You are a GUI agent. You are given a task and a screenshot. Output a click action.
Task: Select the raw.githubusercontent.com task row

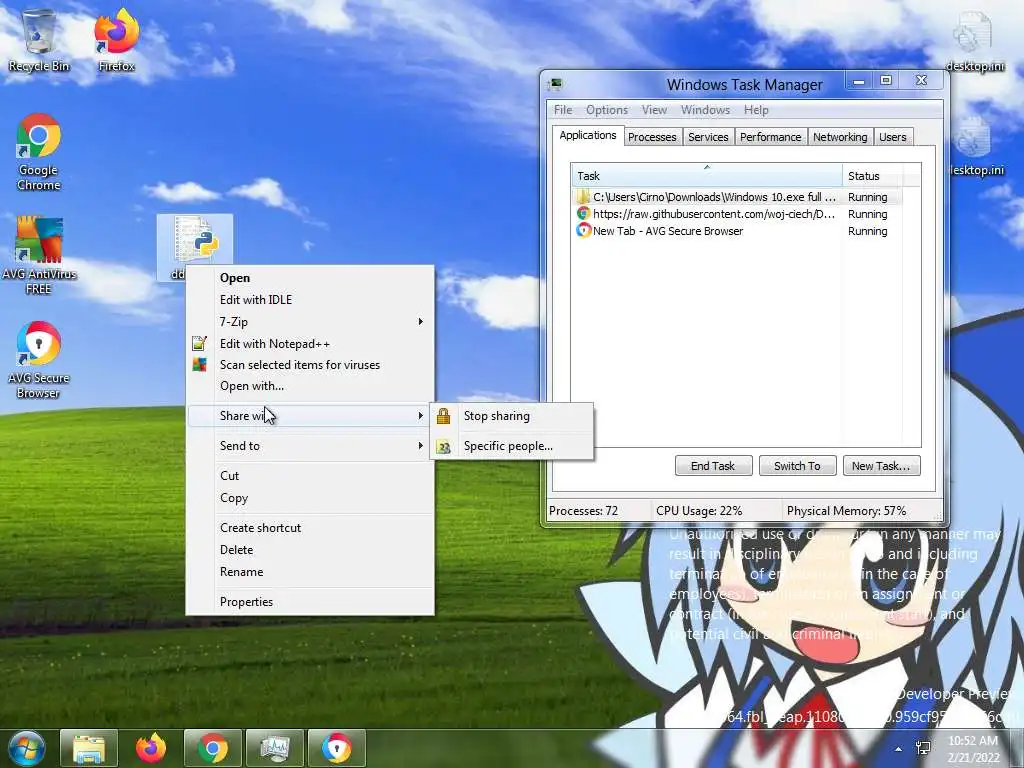coord(738,214)
